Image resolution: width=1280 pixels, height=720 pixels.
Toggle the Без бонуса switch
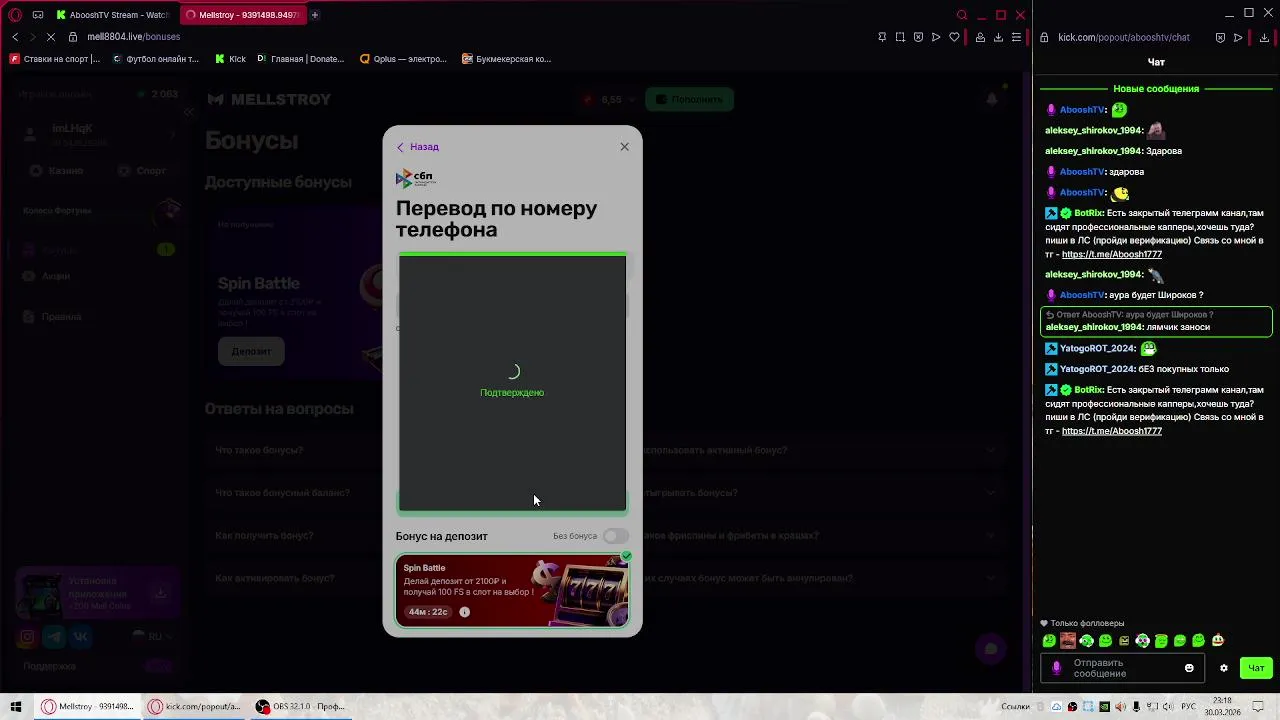pos(615,536)
